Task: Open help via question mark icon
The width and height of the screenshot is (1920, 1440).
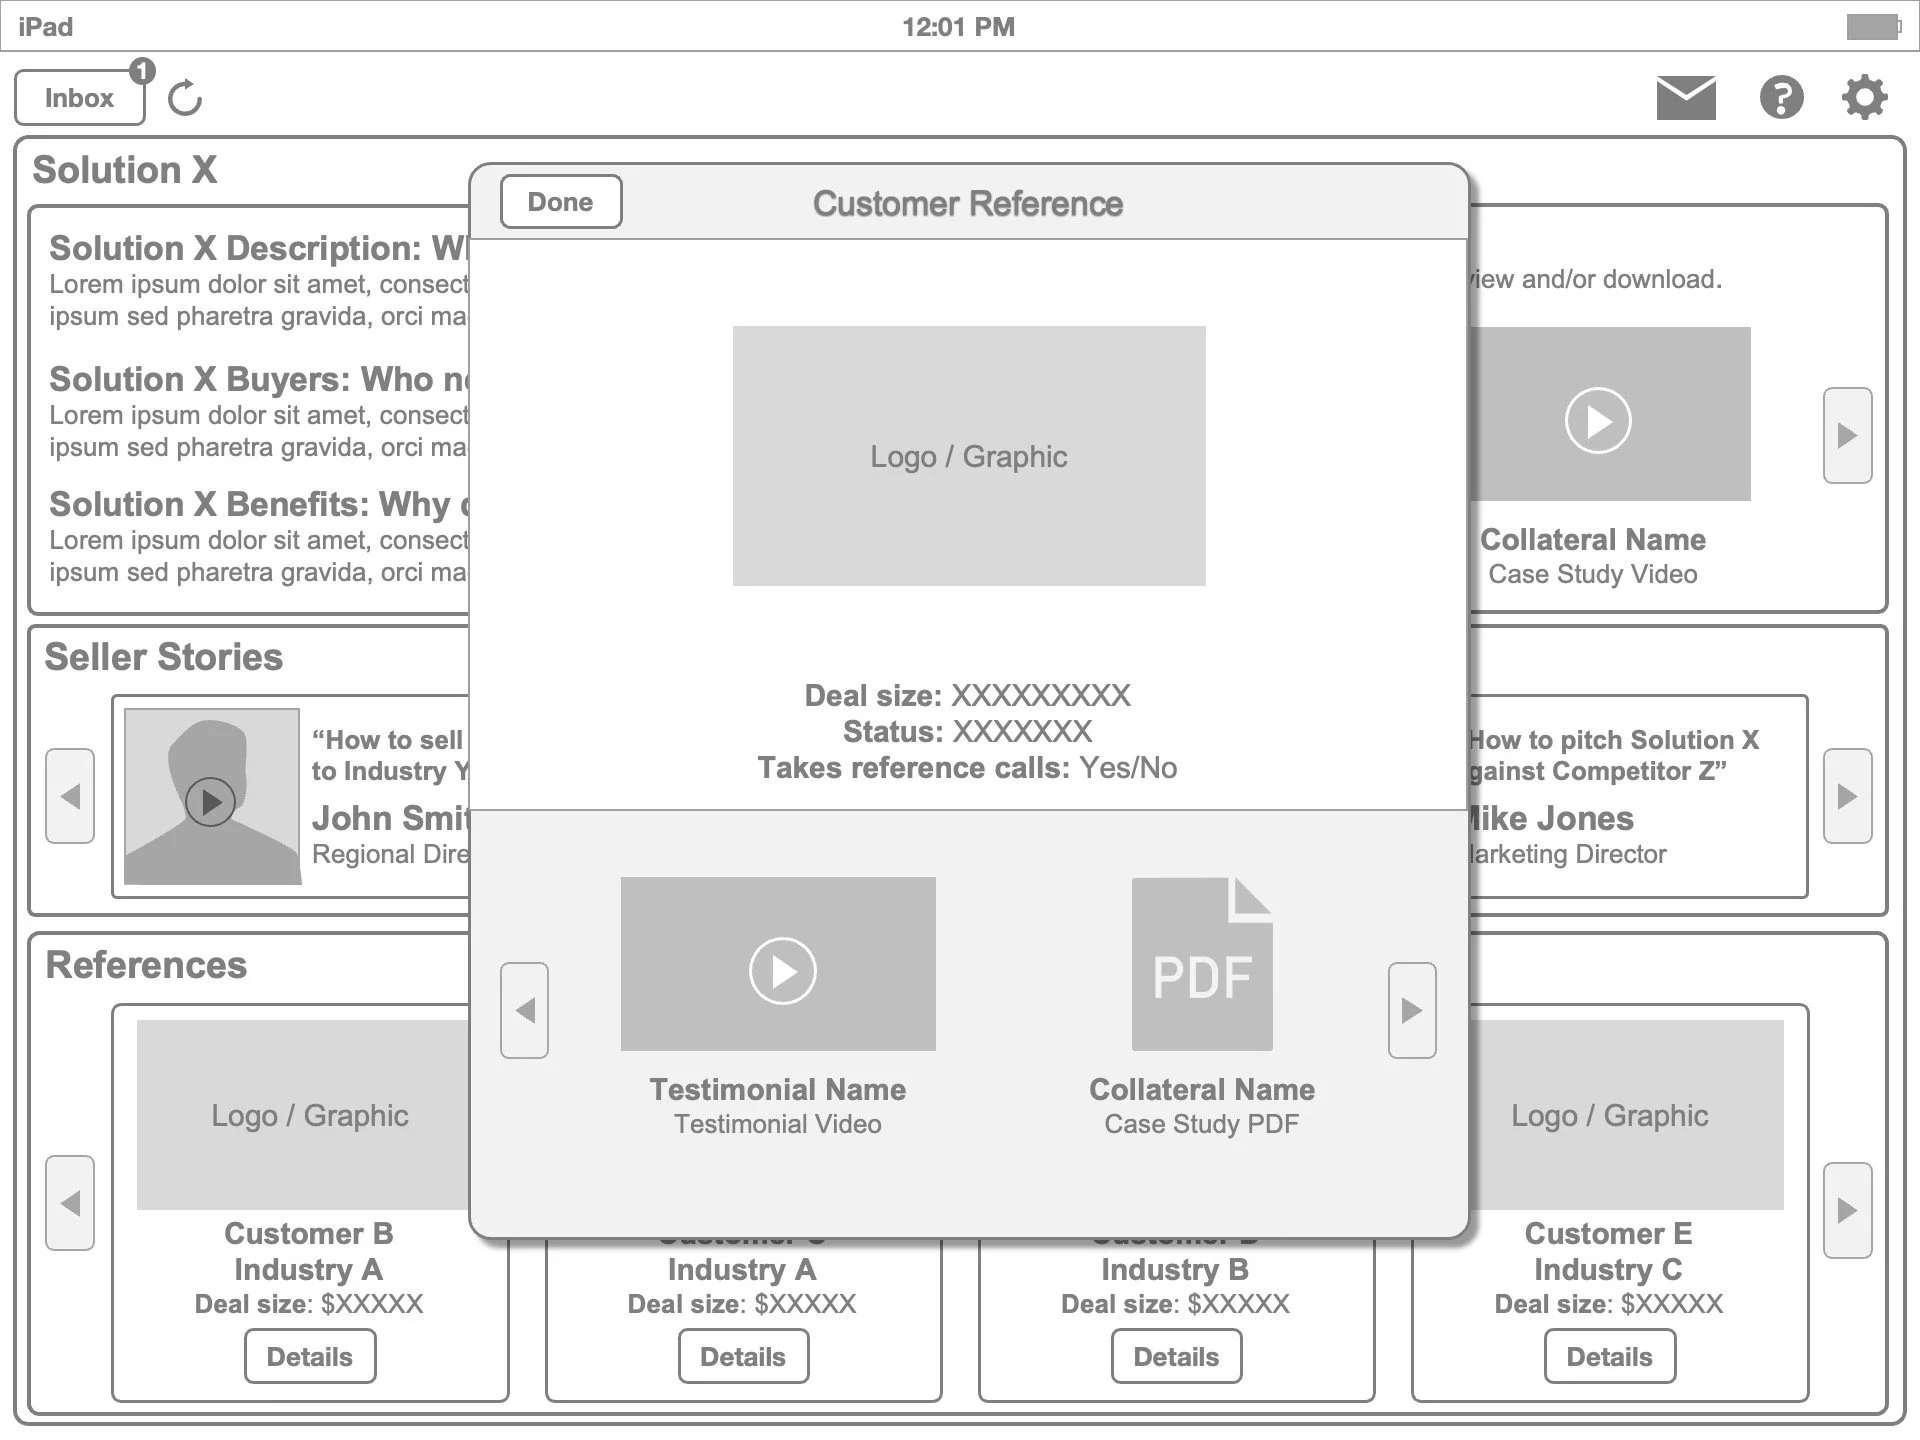Action: pos(1781,97)
